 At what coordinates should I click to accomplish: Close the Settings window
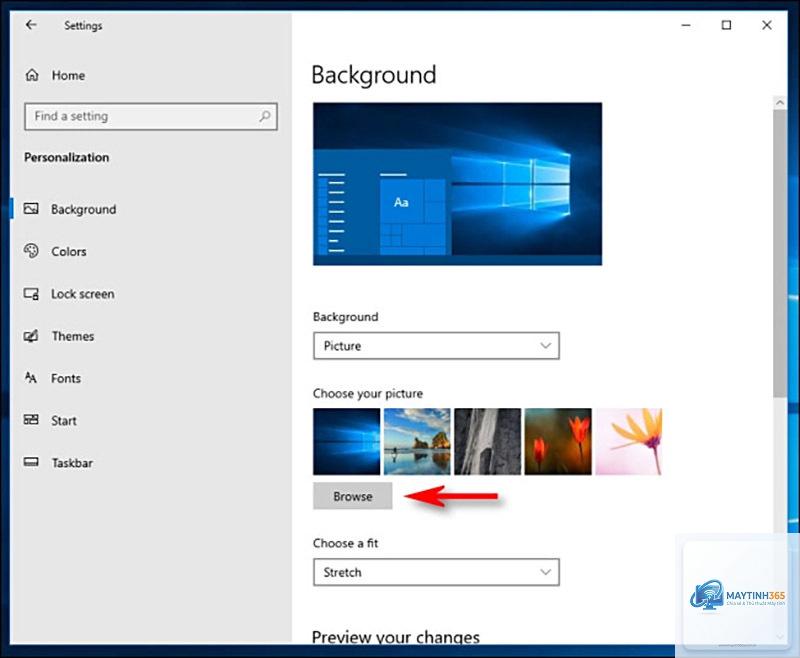click(x=766, y=25)
